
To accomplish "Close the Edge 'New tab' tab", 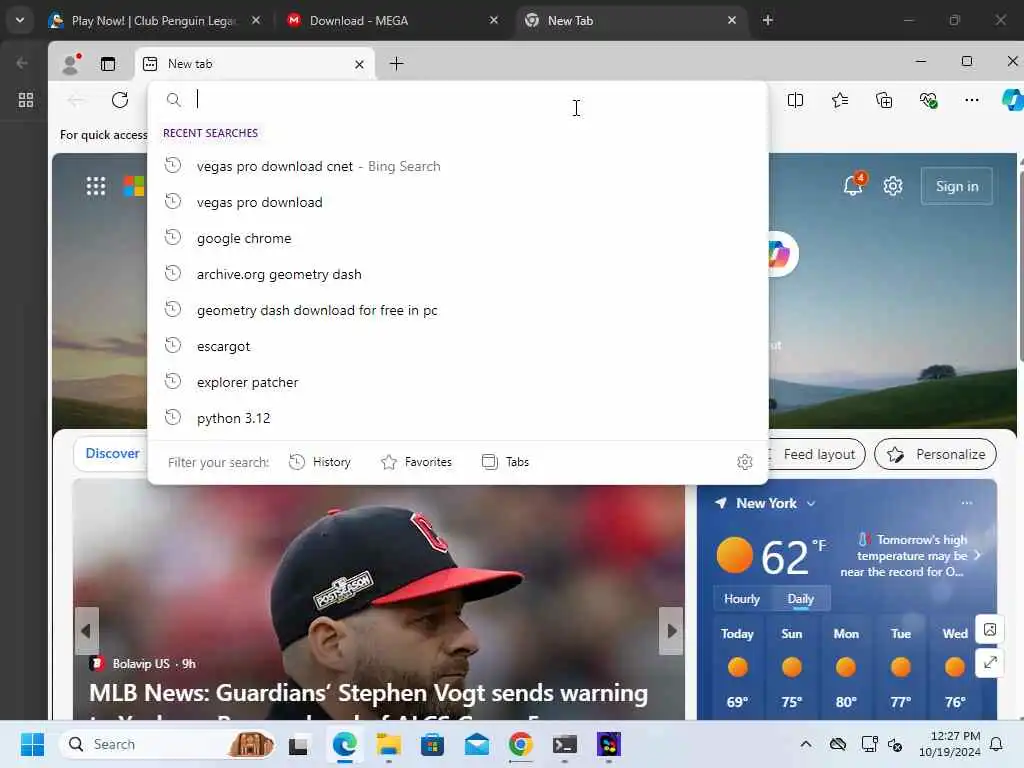I will click(x=359, y=64).
